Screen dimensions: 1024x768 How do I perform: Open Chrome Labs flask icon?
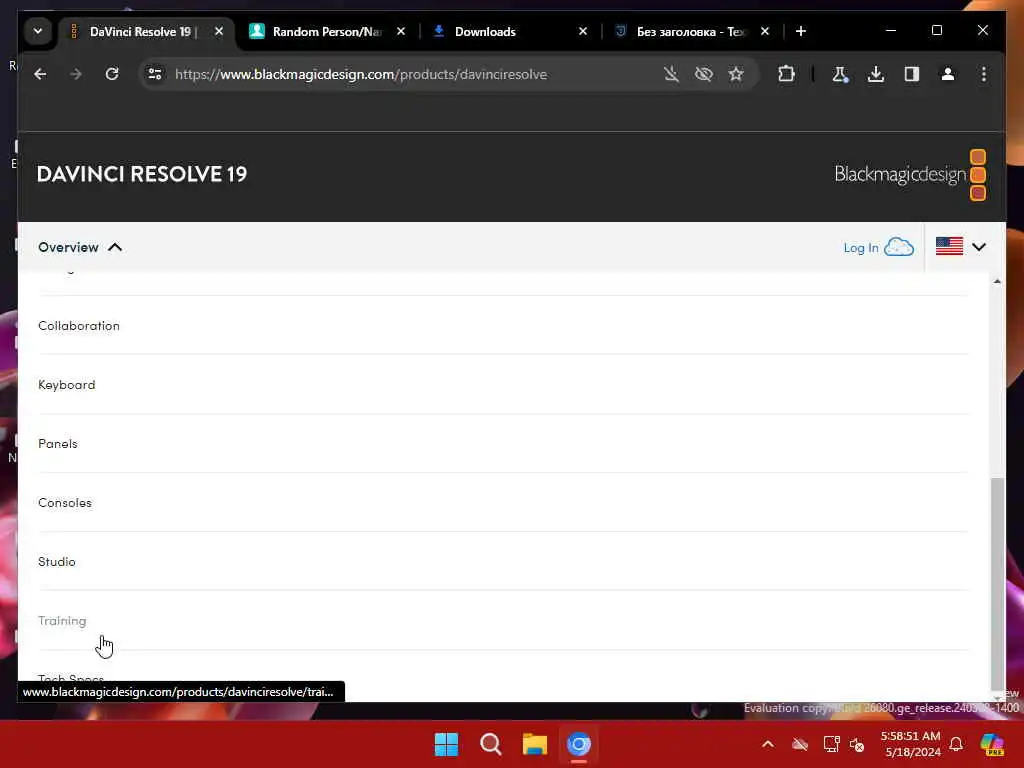(840, 74)
